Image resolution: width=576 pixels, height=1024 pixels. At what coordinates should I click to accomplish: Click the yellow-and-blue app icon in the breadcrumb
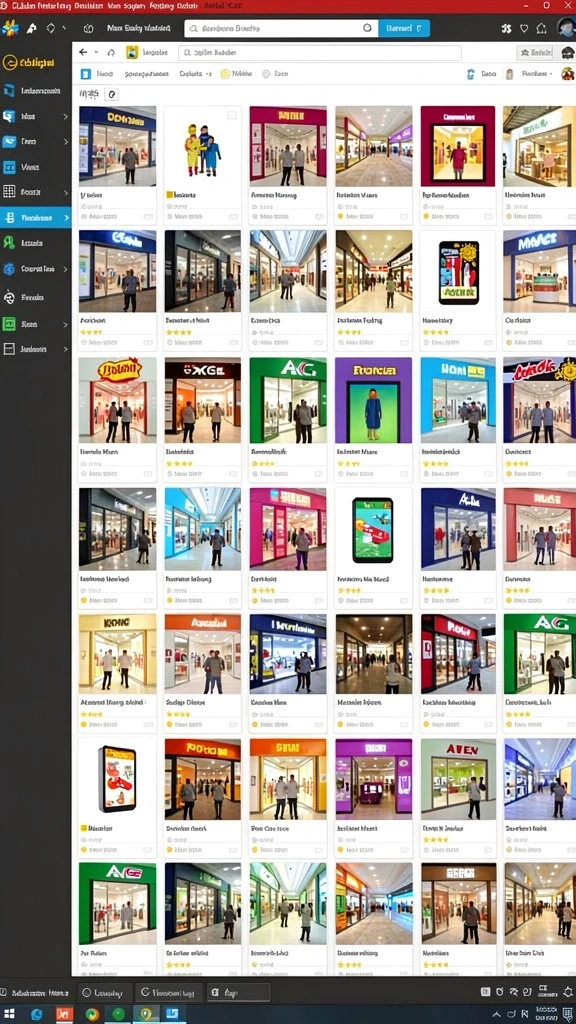pyautogui.click(x=132, y=52)
